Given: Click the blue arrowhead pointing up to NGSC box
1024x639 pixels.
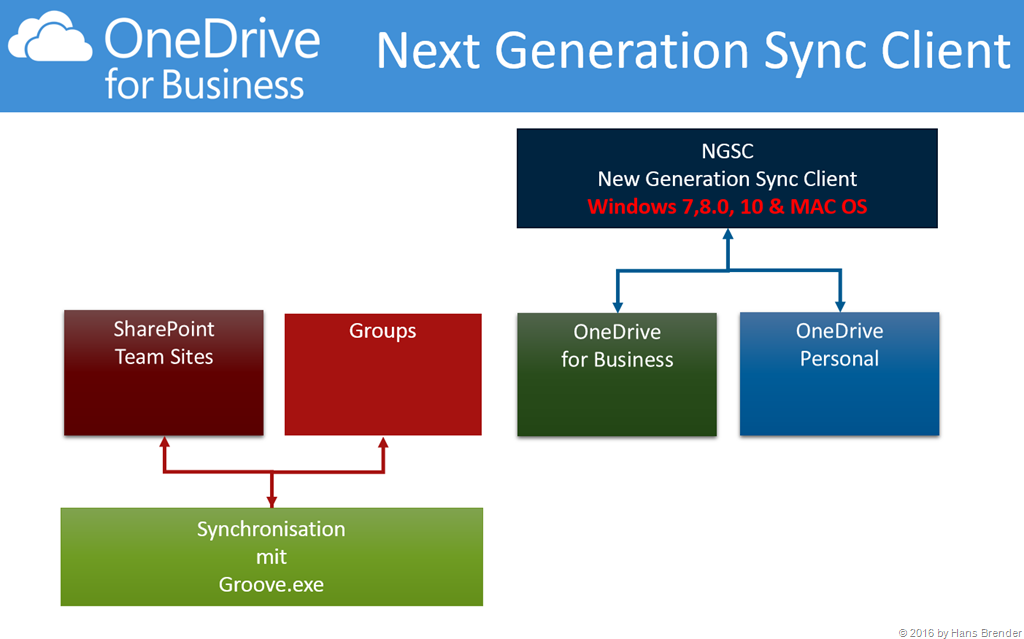Looking at the screenshot, I should point(727,236).
